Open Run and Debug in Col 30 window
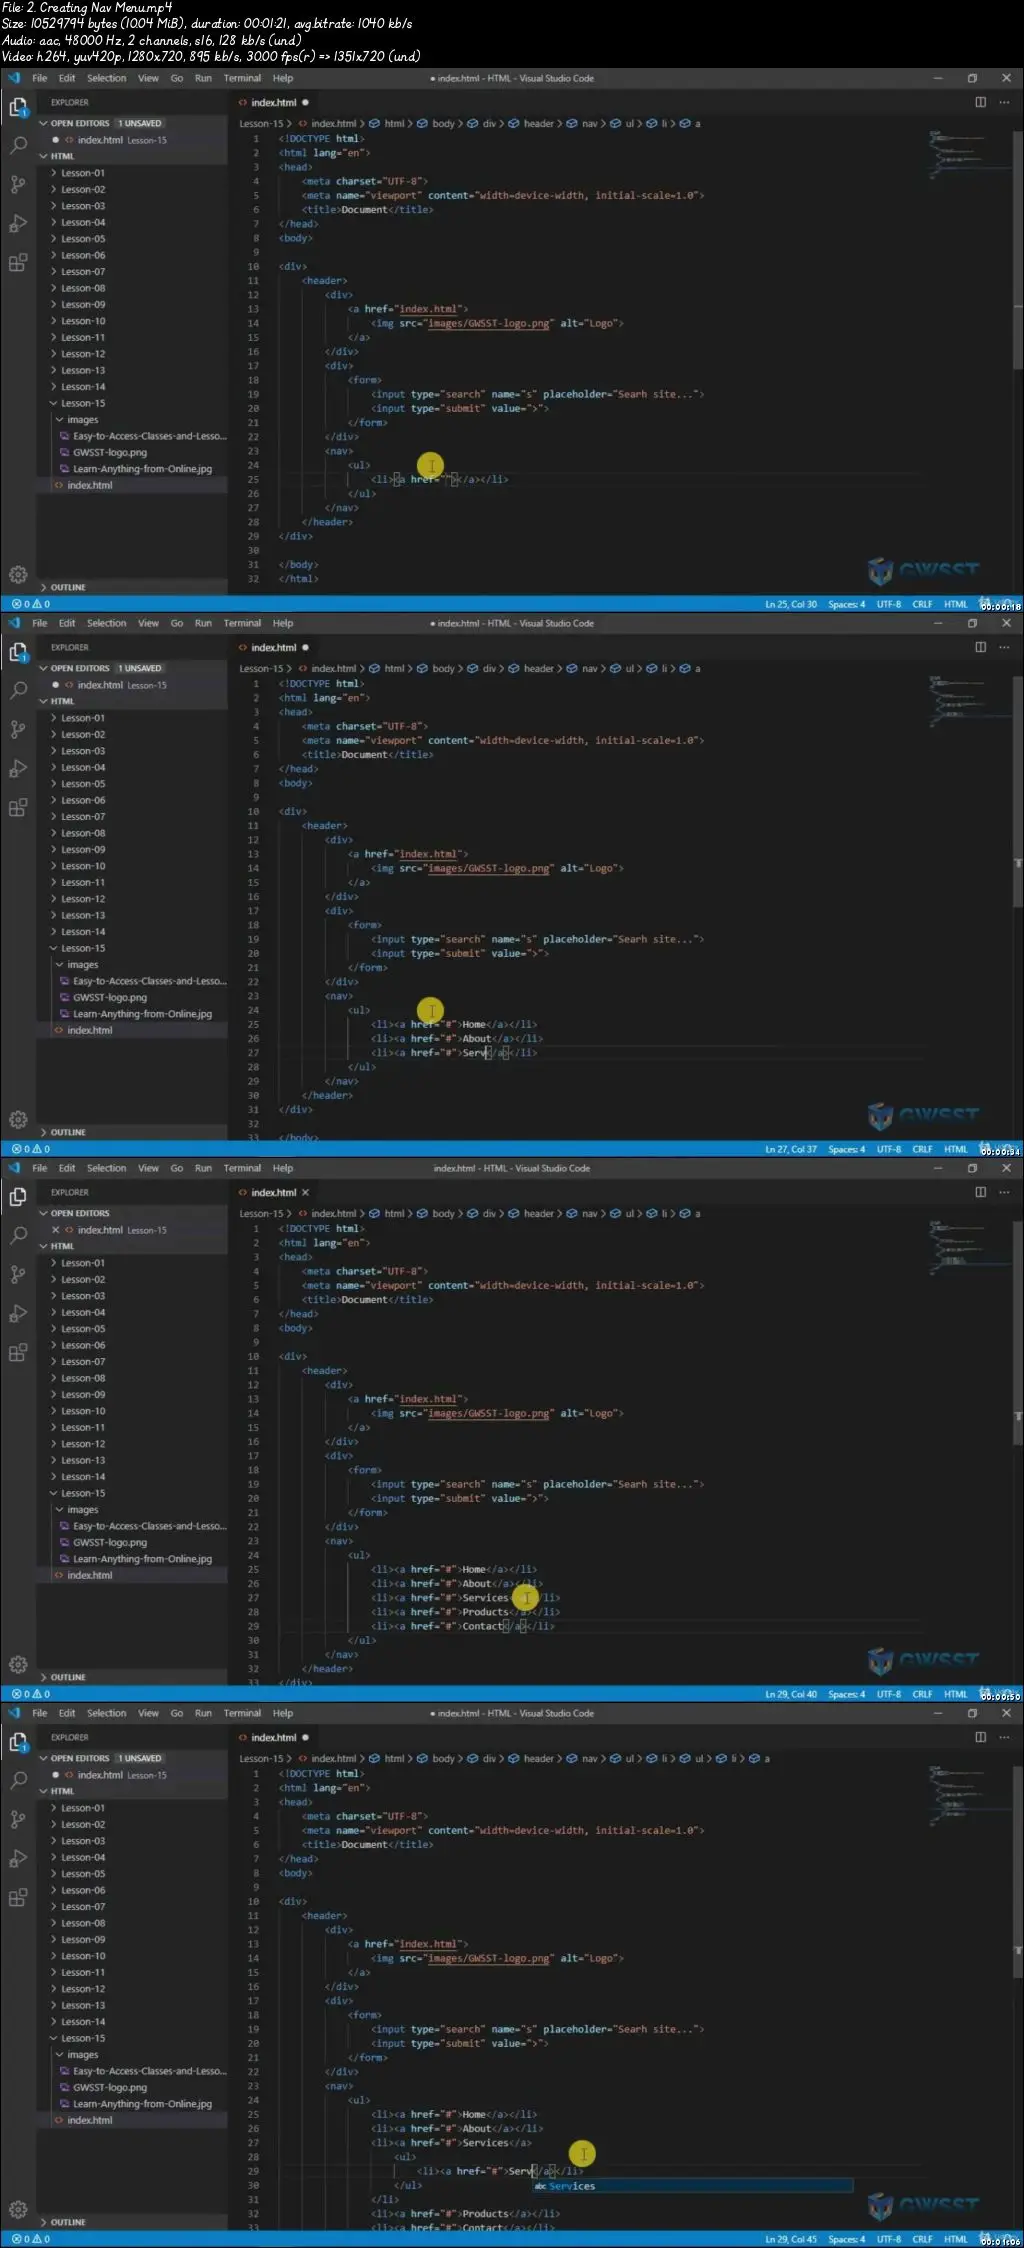This screenshot has height=2248, width=1024. click(x=18, y=224)
